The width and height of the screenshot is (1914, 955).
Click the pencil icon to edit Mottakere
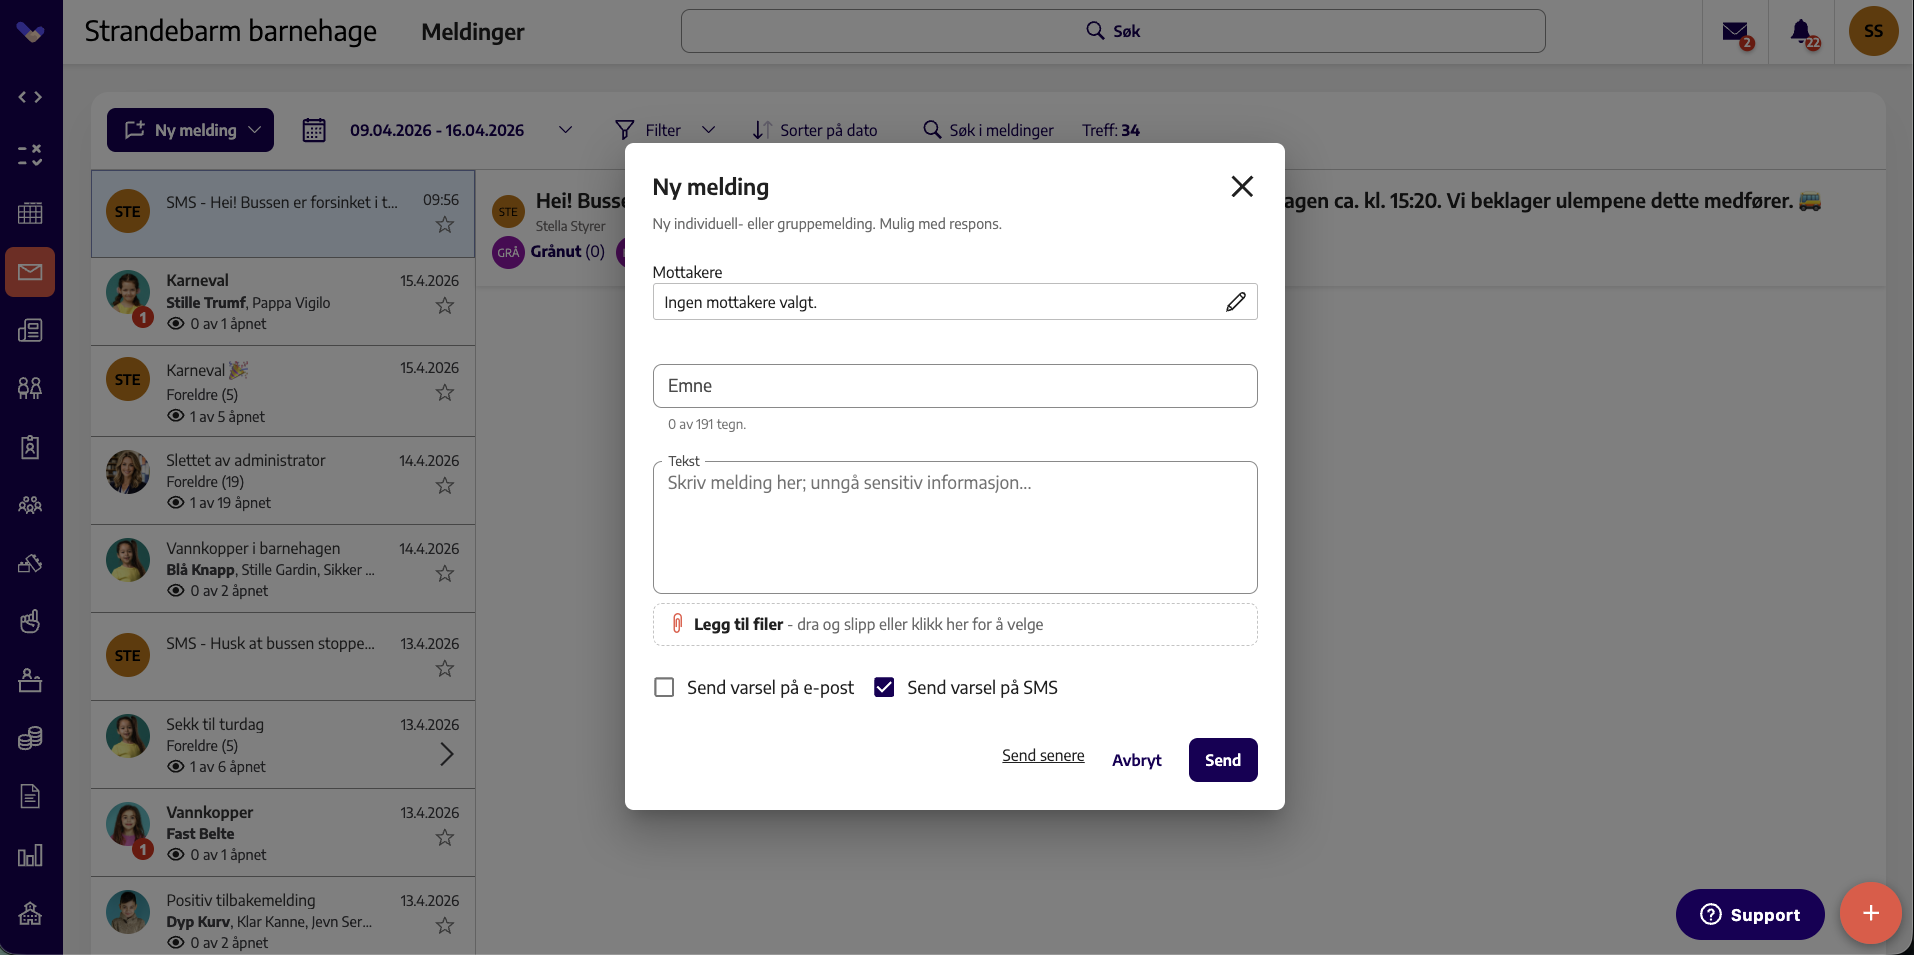[x=1236, y=302]
